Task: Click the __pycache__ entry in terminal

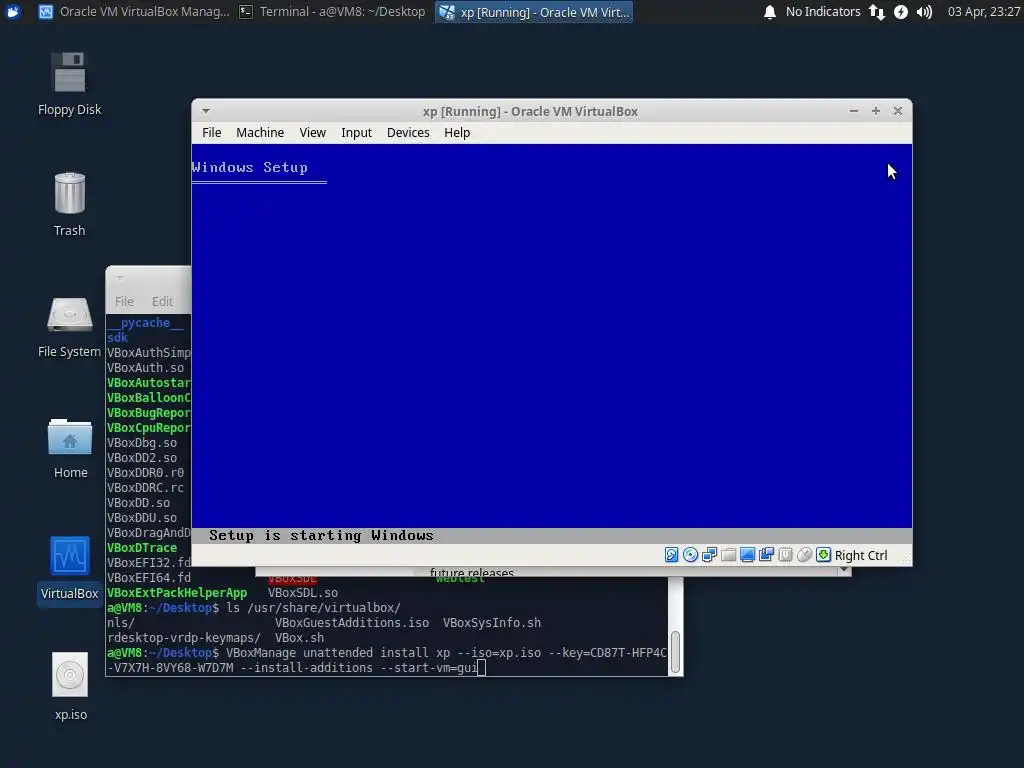Action: click(145, 323)
